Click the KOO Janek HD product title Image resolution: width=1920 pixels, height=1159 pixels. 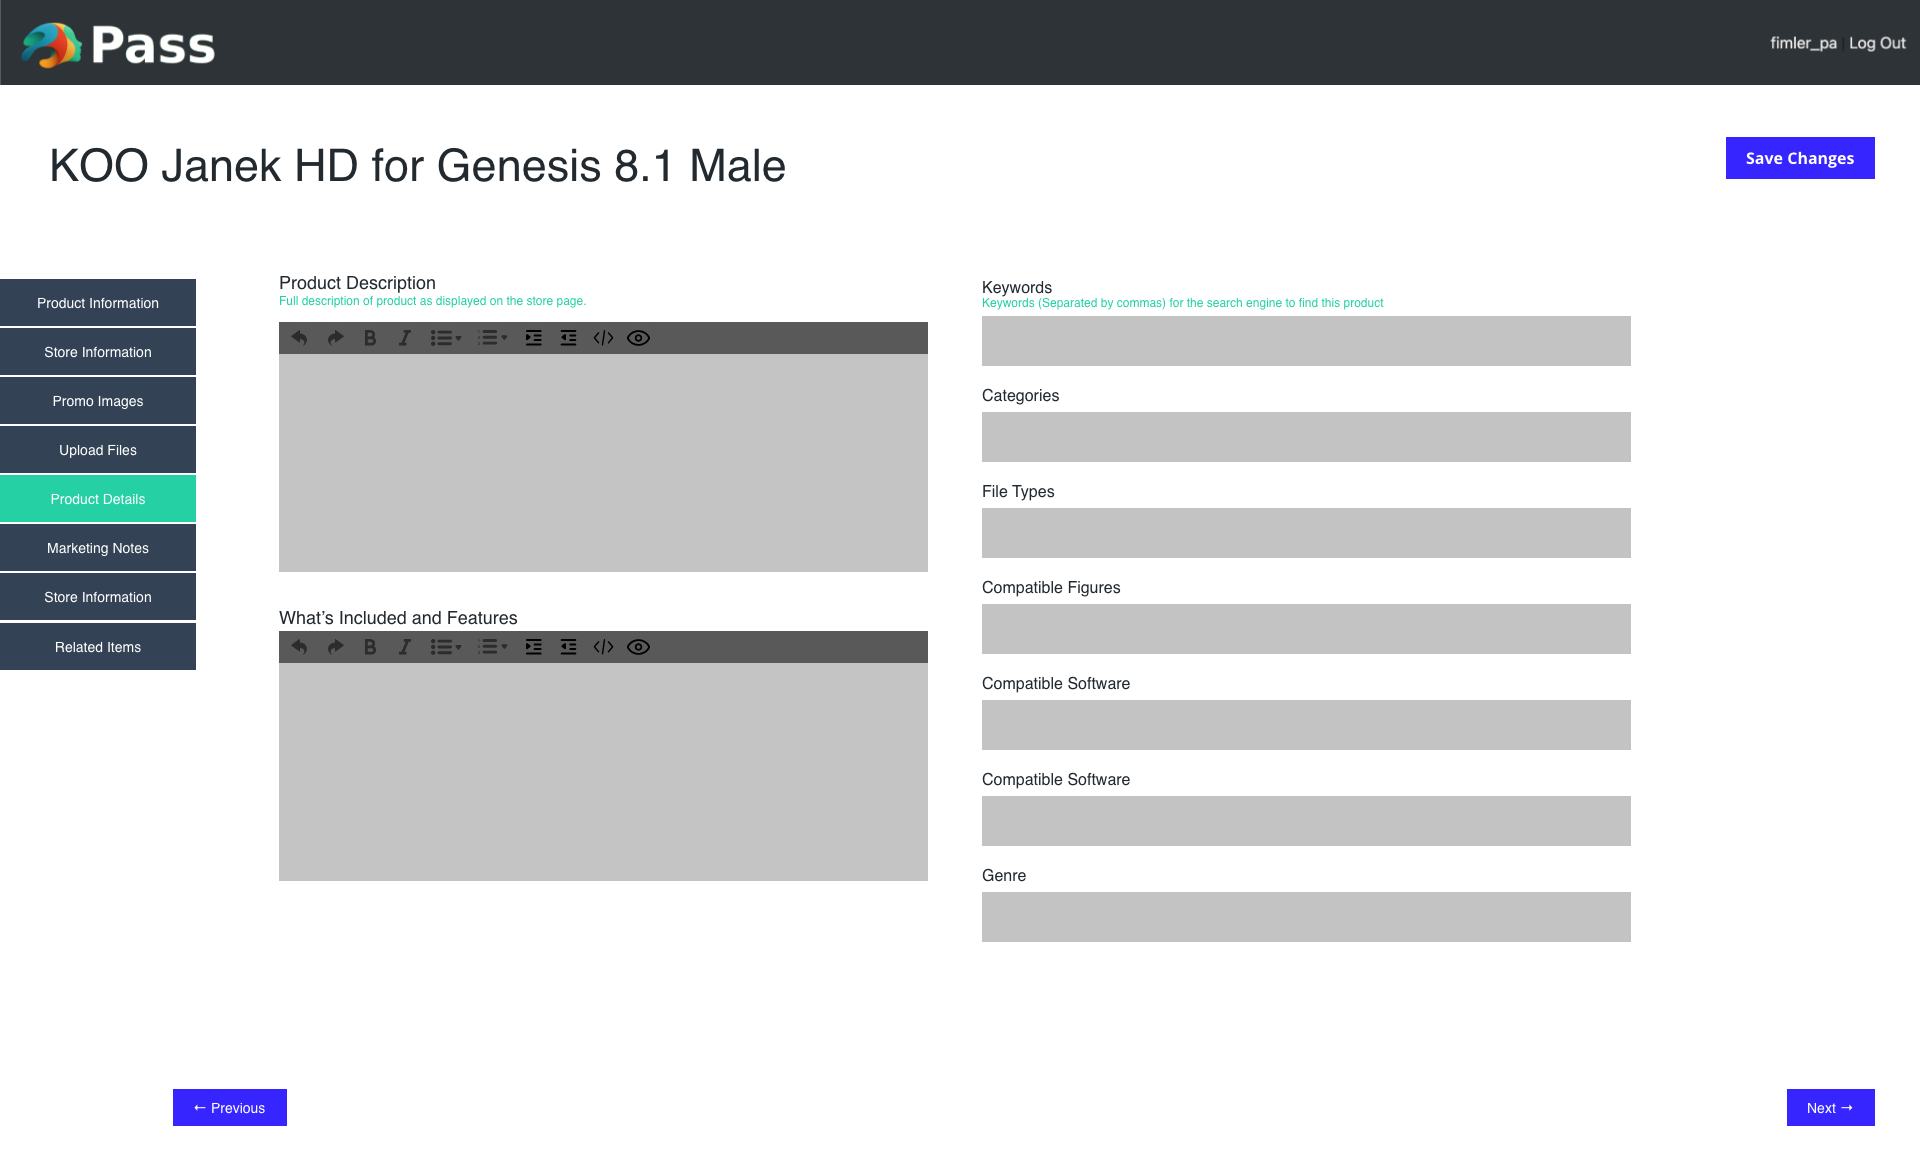[418, 166]
